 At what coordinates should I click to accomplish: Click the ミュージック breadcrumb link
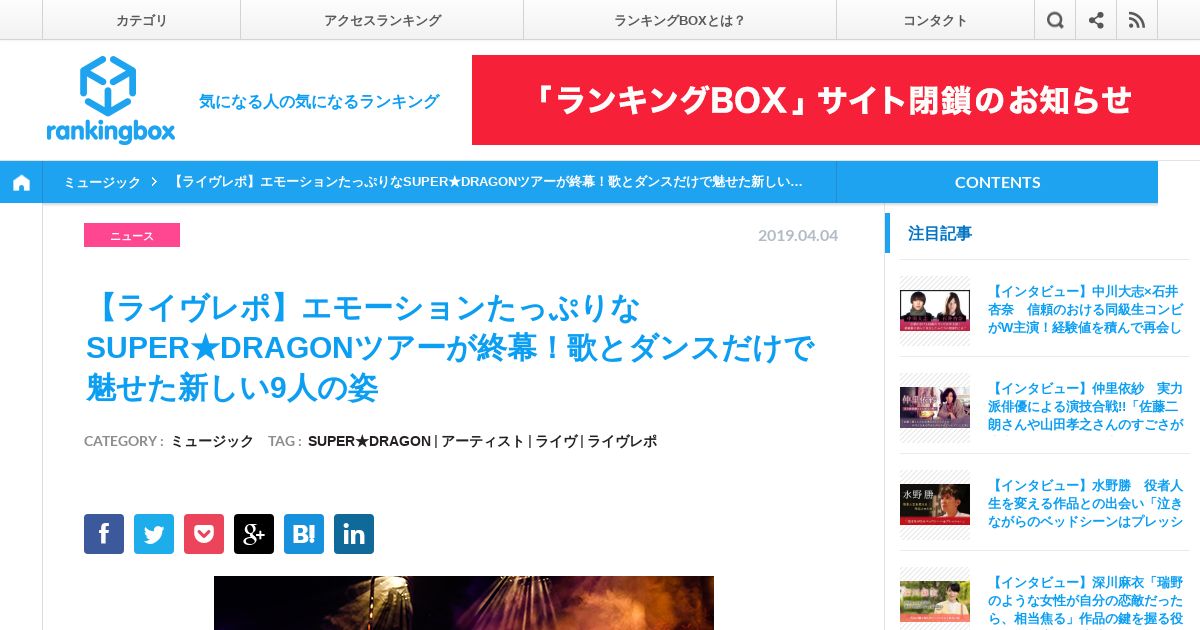pos(102,182)
